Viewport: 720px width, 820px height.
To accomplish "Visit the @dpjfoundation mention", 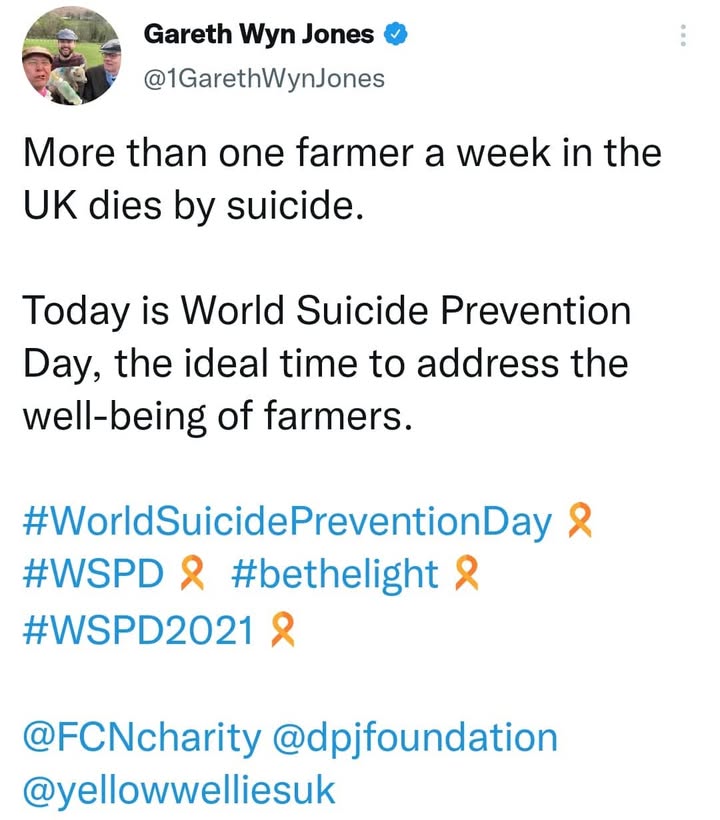I will [x=415, y=738].
